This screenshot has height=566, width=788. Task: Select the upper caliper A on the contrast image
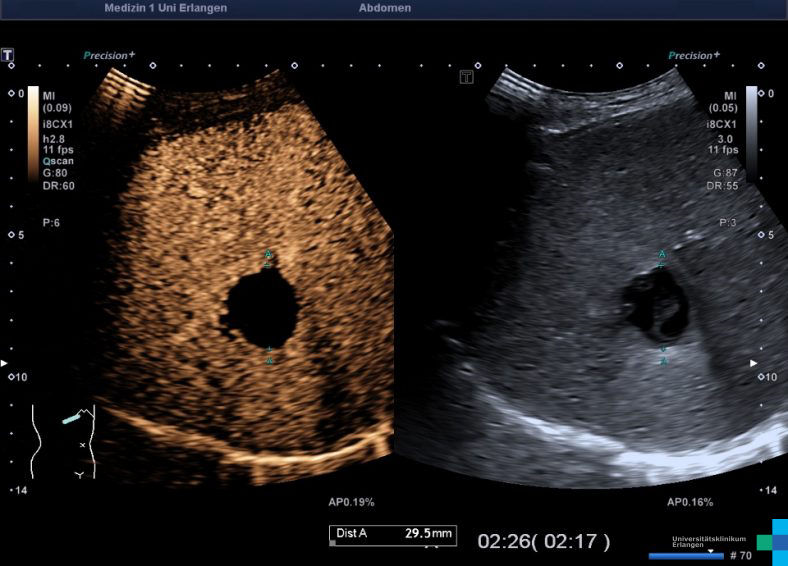pos(268,258)
